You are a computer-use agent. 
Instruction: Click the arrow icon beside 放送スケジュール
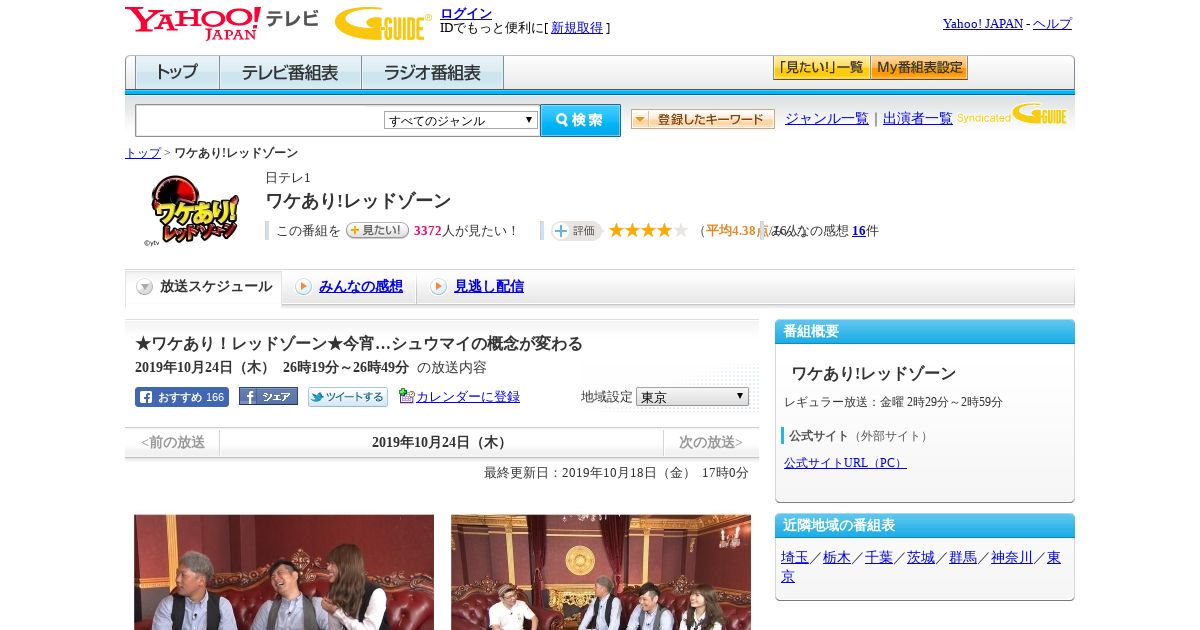pos(145,287)
